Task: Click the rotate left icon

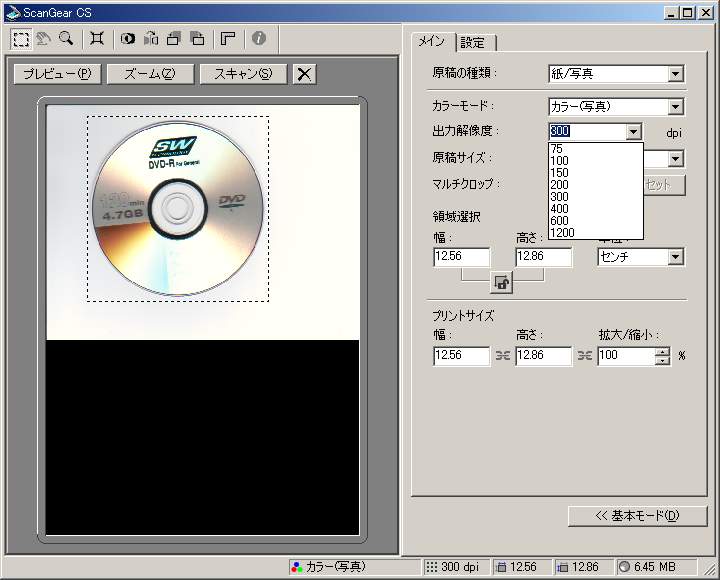Action: [x=174, y=39]
